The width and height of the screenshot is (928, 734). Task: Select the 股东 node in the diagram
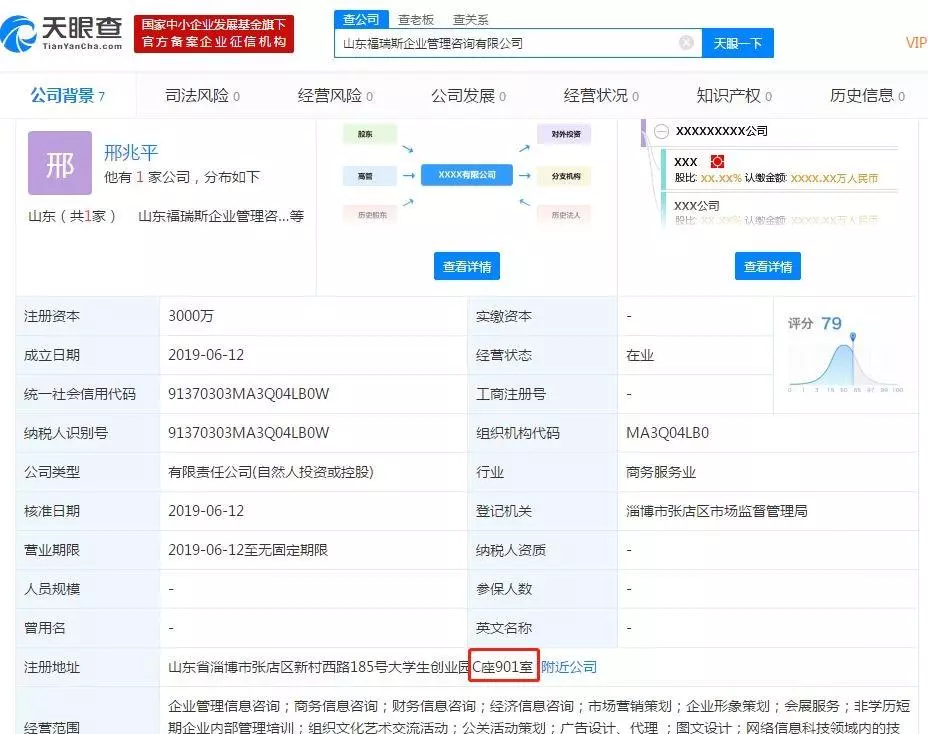pos(369,134)
